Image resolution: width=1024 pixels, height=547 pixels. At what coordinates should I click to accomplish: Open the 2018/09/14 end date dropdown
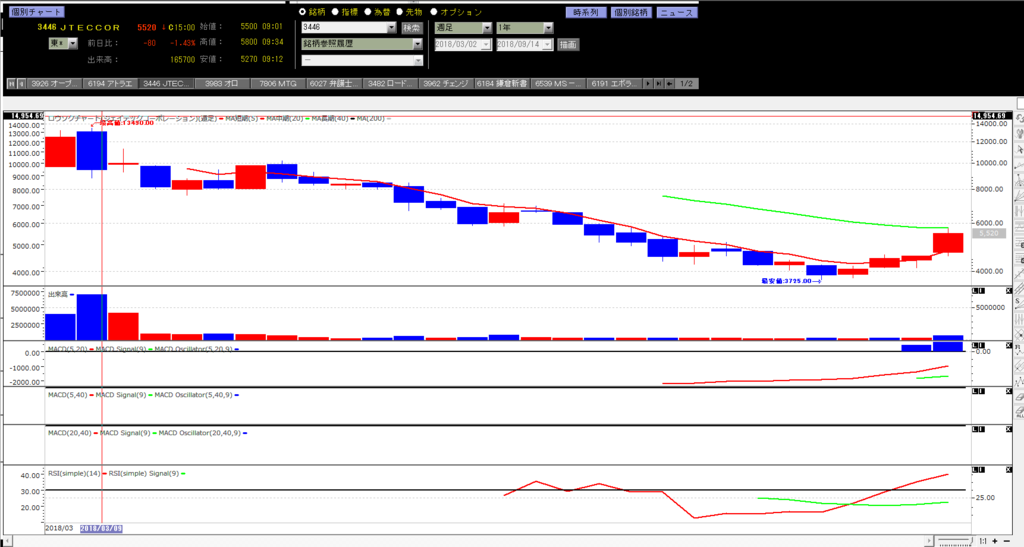coord(547,44)
